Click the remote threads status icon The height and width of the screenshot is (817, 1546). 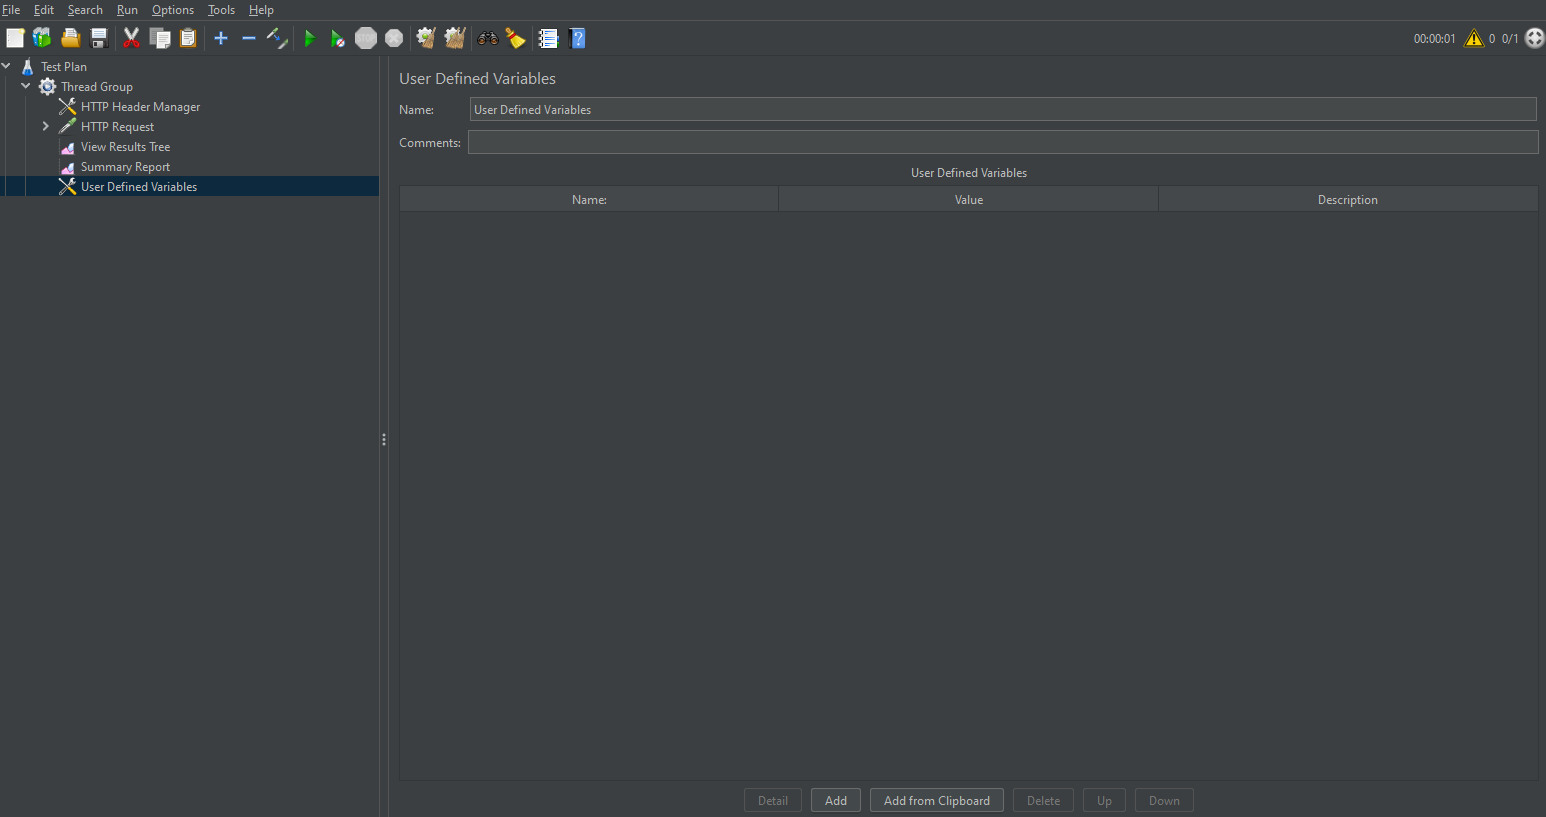(x=1535, y=38)
